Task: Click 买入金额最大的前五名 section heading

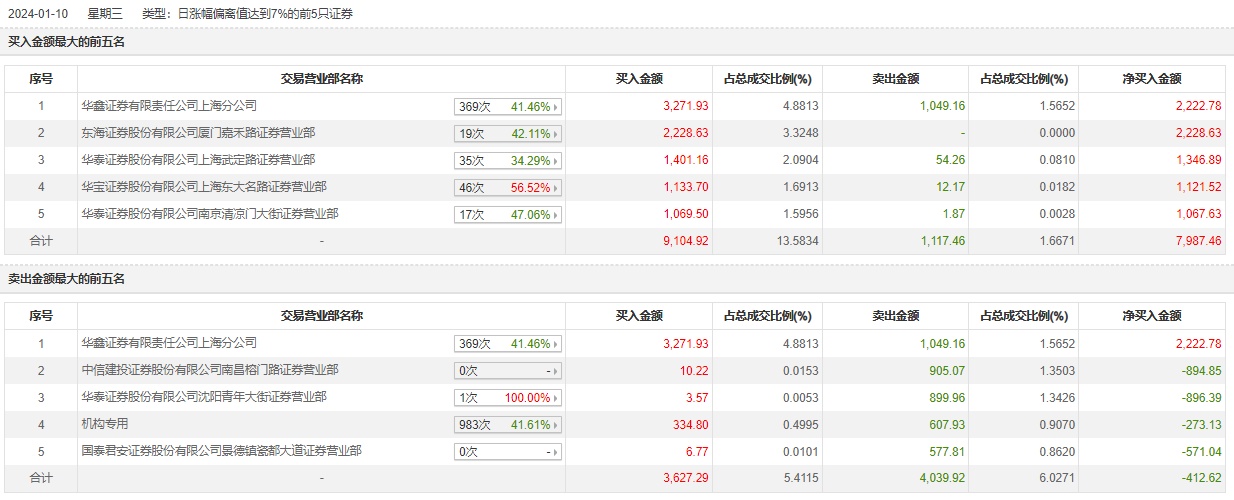Action: click(66, 42)
